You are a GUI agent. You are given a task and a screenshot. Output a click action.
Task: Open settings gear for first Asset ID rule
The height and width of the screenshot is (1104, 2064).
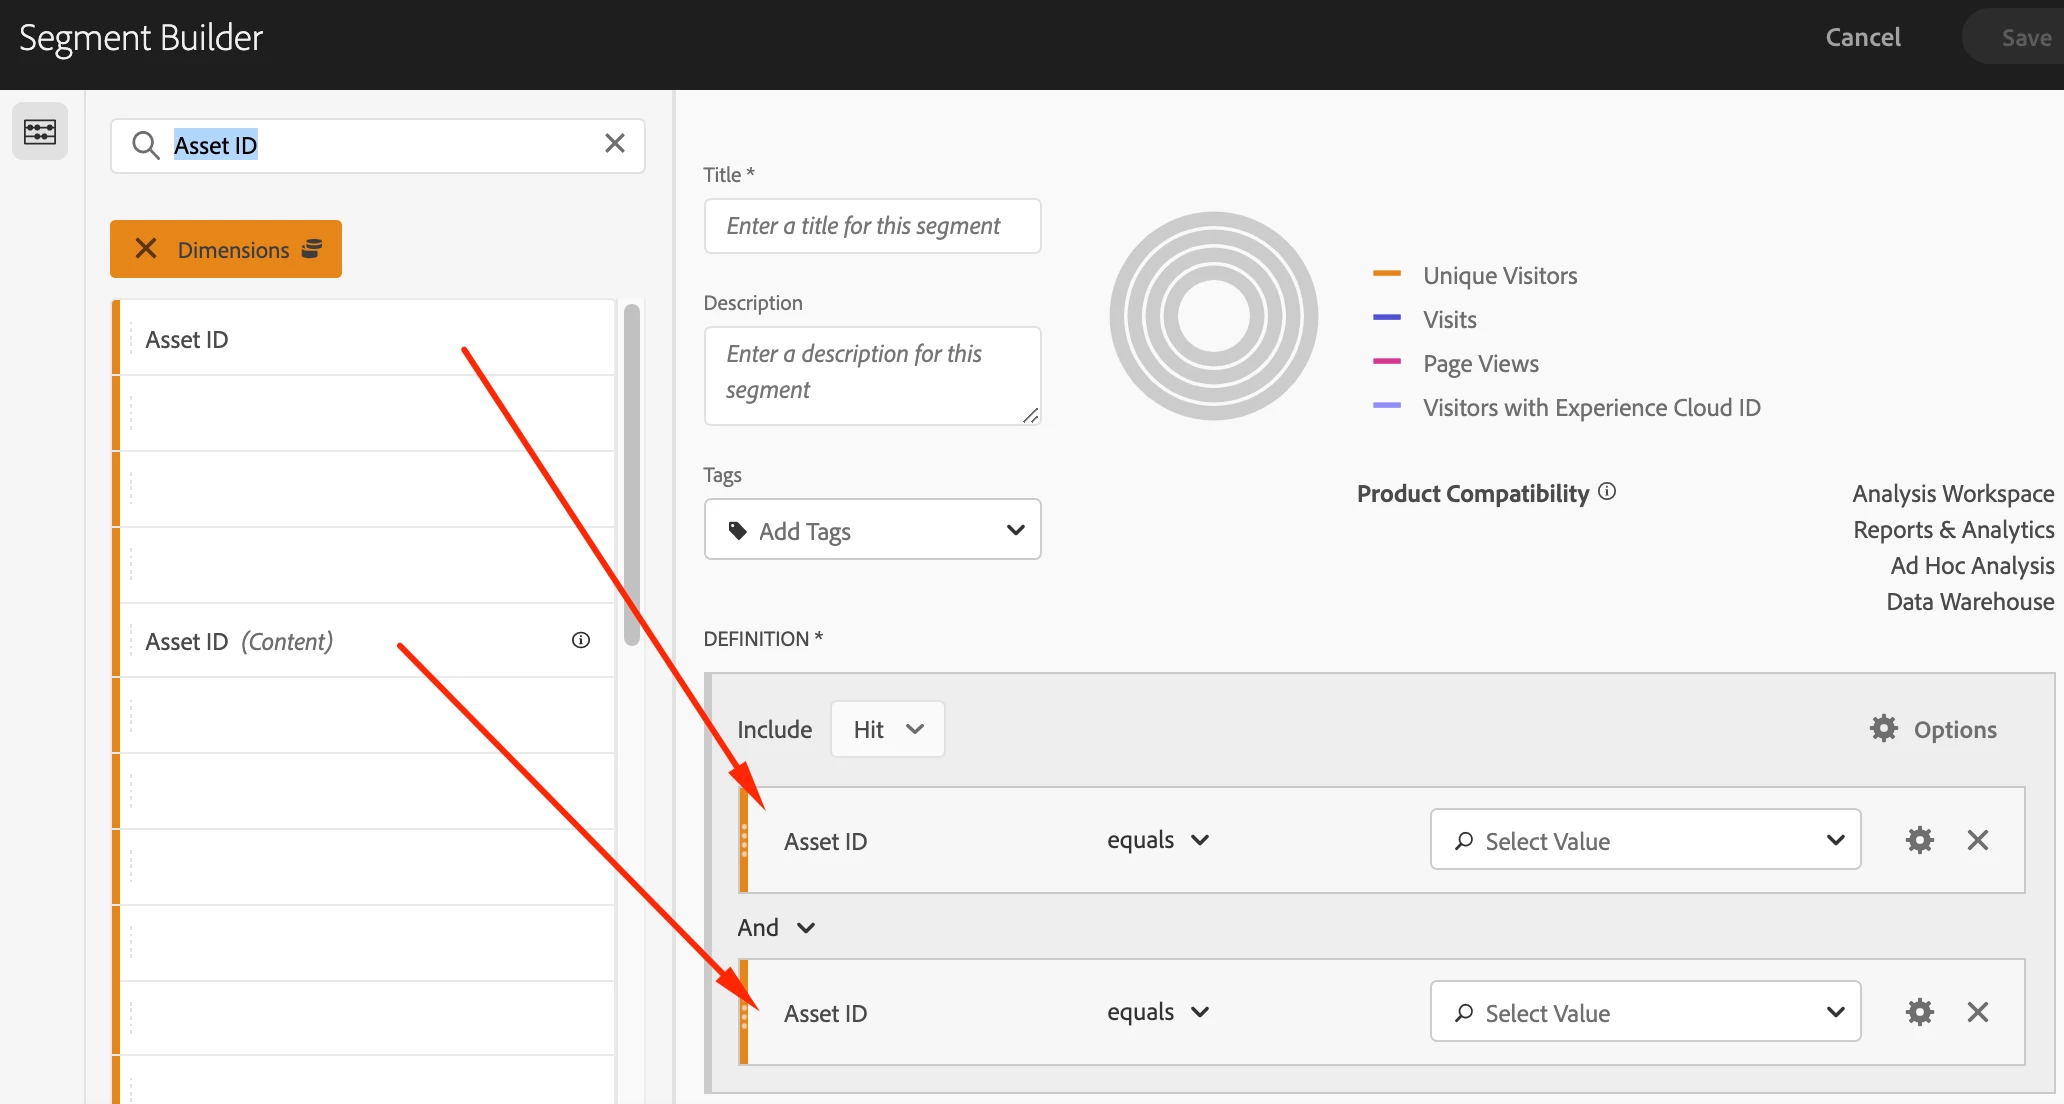tap(1919, 840)
